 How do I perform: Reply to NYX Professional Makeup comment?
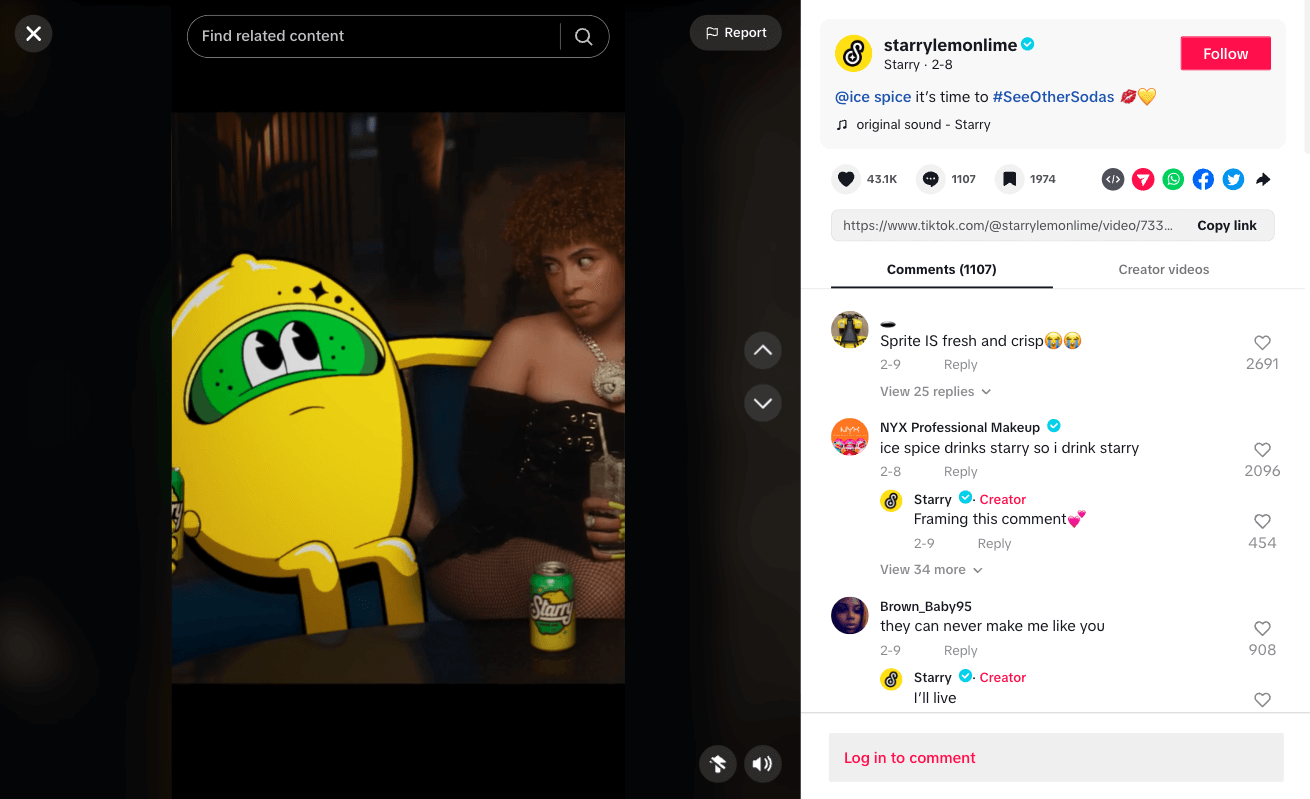tap(961, 472)
